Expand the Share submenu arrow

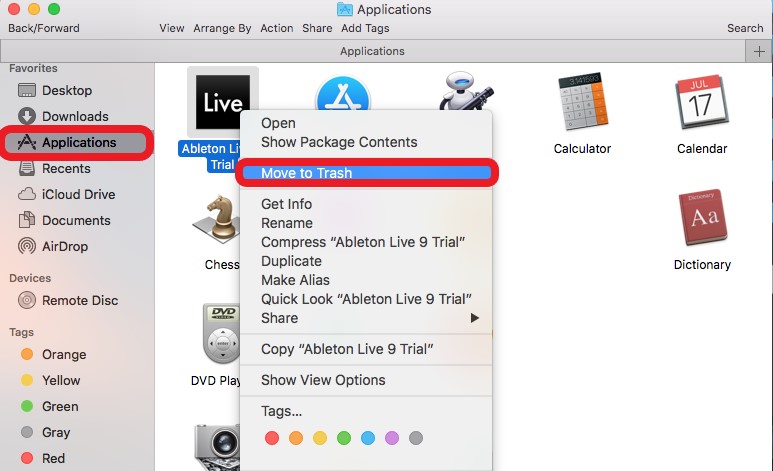point(474,318)
